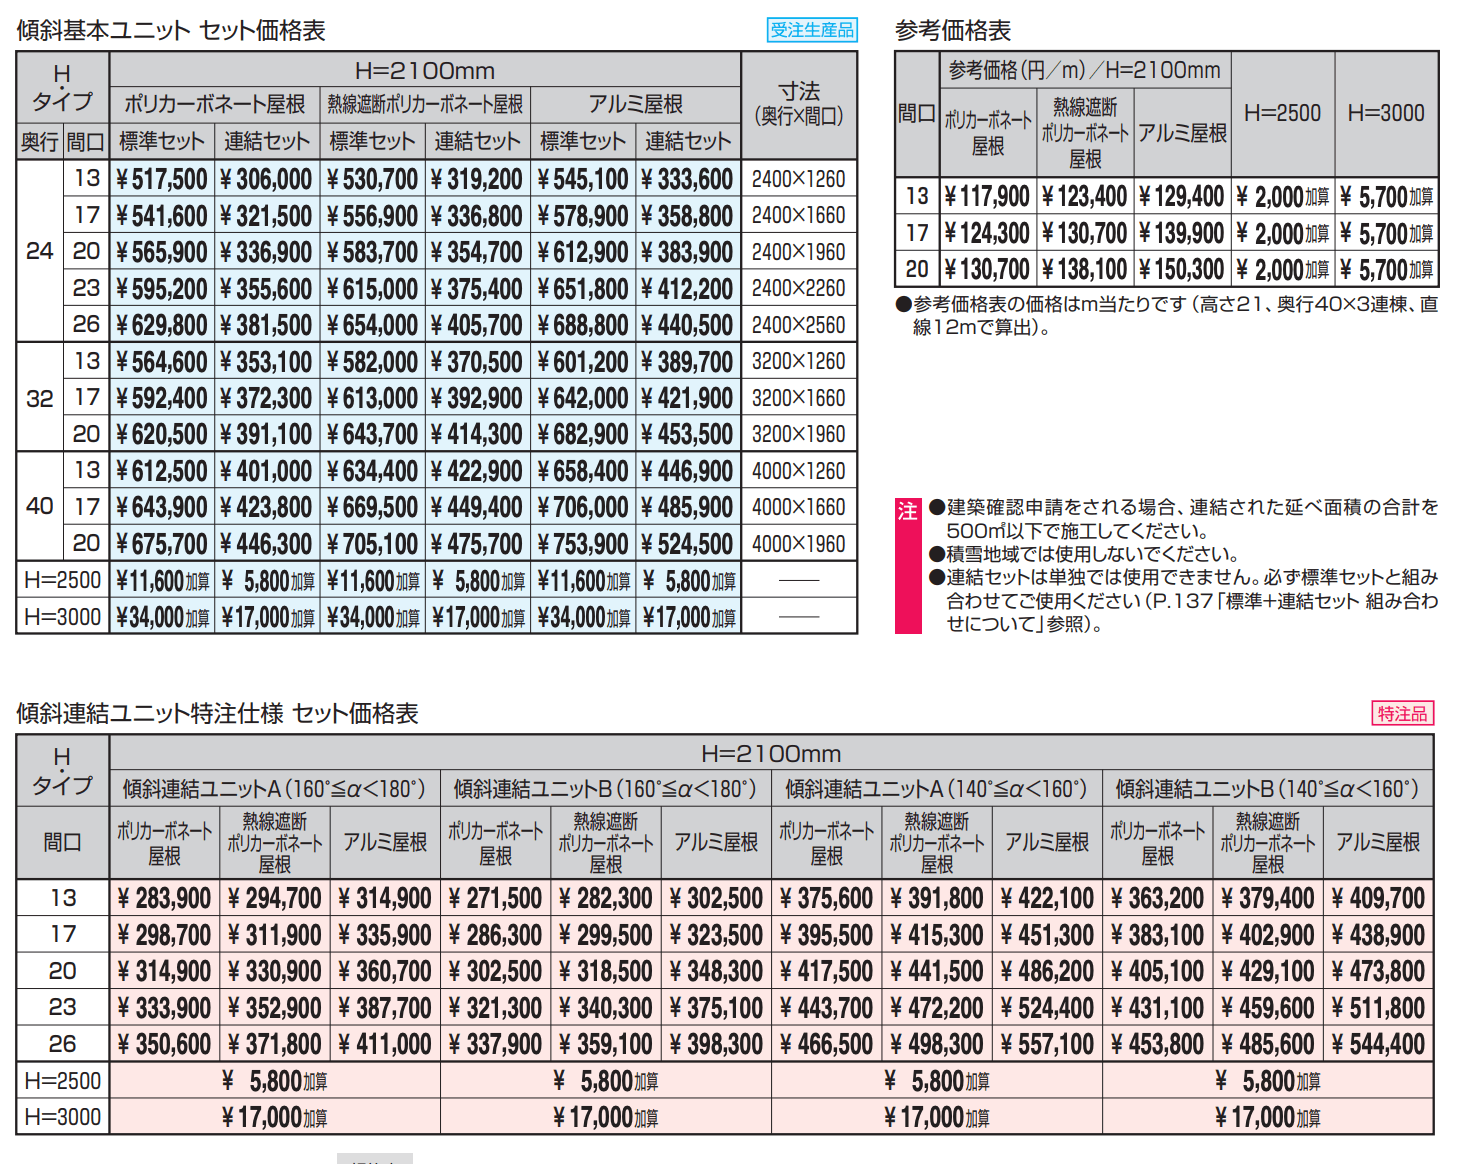Click the 熱線遮断ポリカーボネート屋根 header cell
The height and width of the screenshot is (1164, 1474).
coord(422,105)
